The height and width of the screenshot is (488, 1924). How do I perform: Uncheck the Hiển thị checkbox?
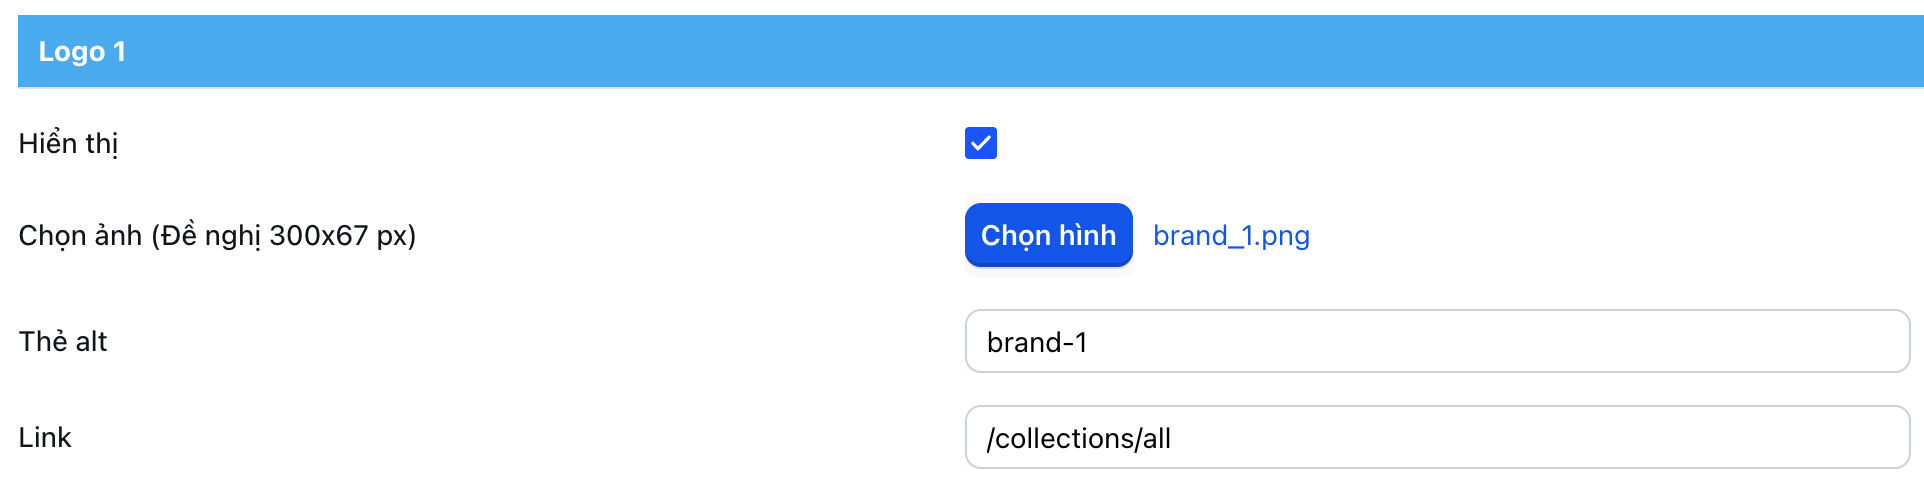tap(980, 143)
